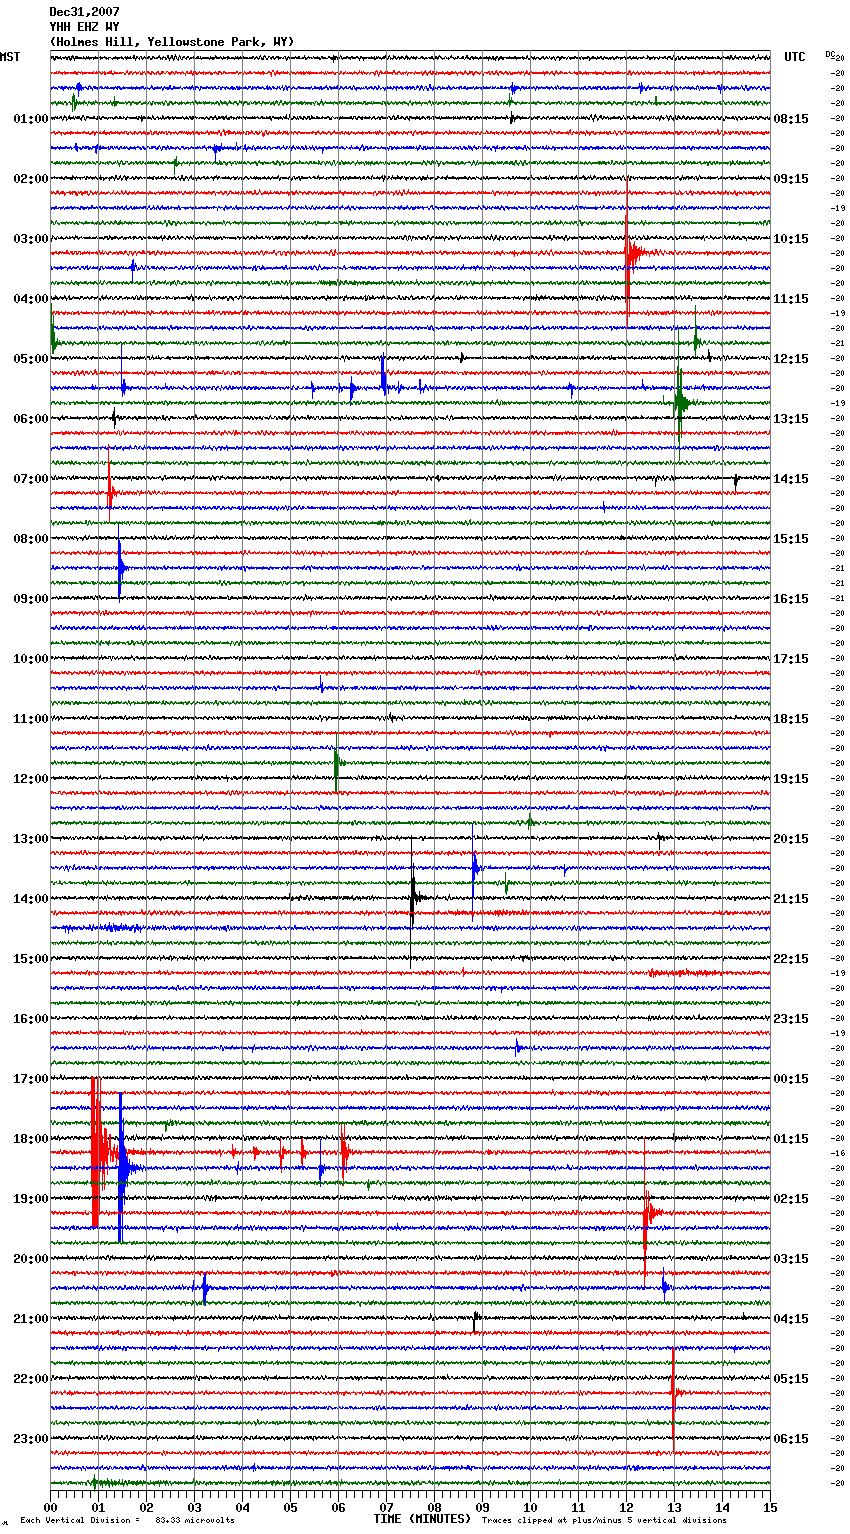Click the 09:15 UTC time label
850x1534 pixels.
(791, 179)
